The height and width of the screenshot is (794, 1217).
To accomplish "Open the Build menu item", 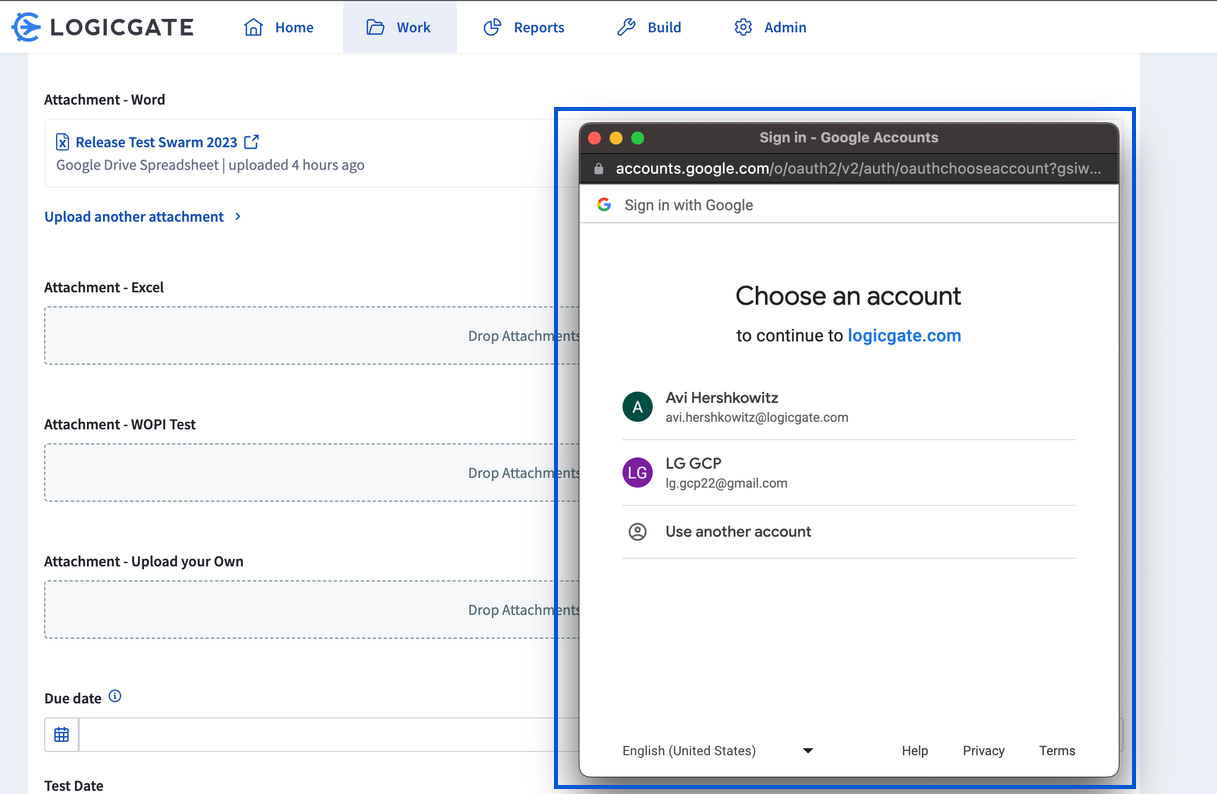I will click(x=649, y=27).
